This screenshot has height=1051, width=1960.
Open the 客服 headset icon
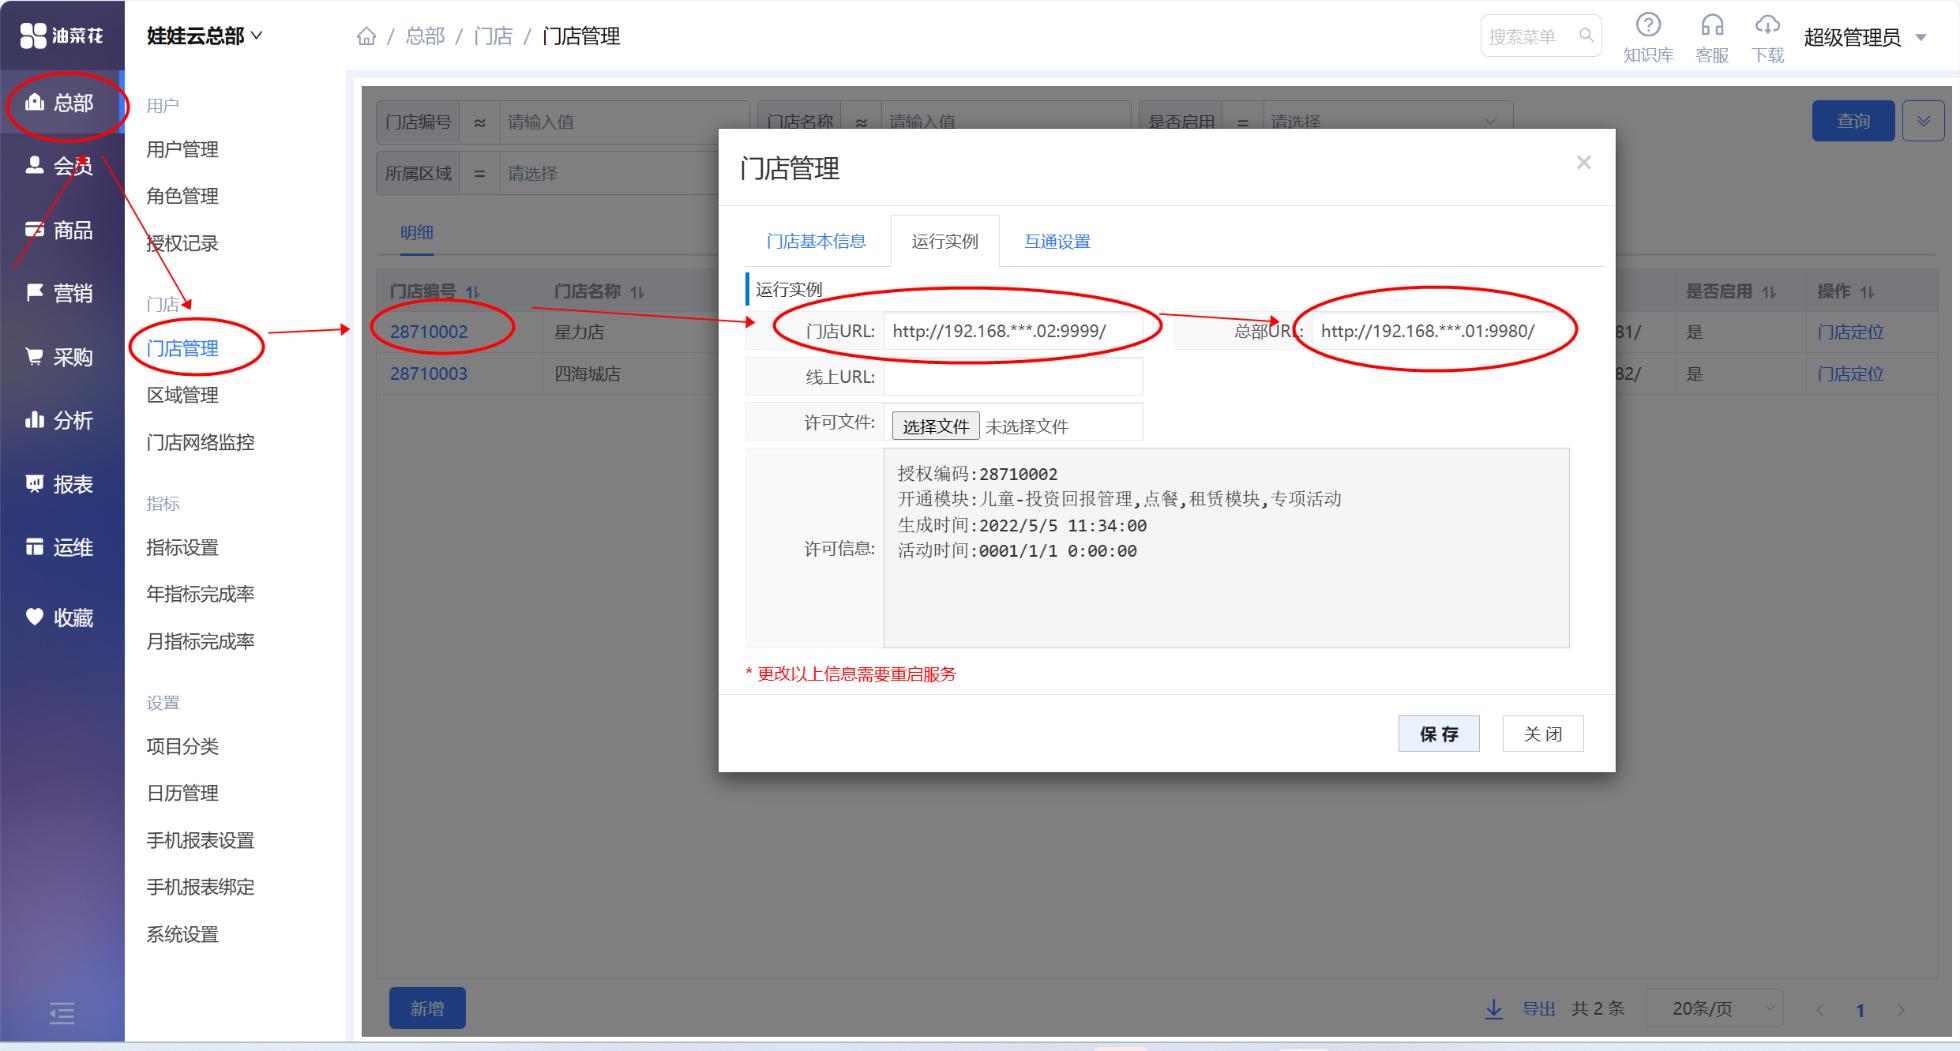click(x=1712, y=38)
